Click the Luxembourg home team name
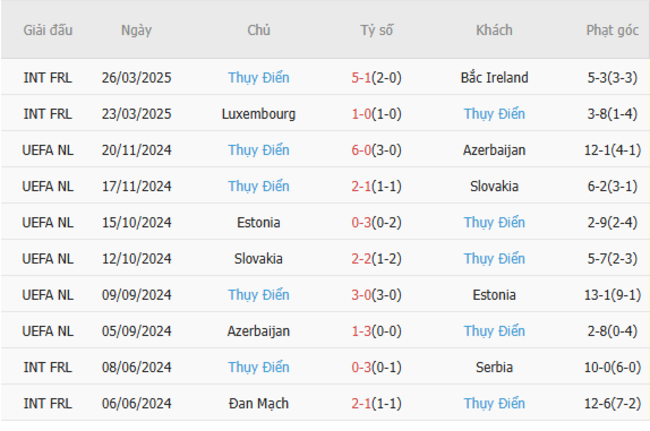 click(x=258, y=114)
